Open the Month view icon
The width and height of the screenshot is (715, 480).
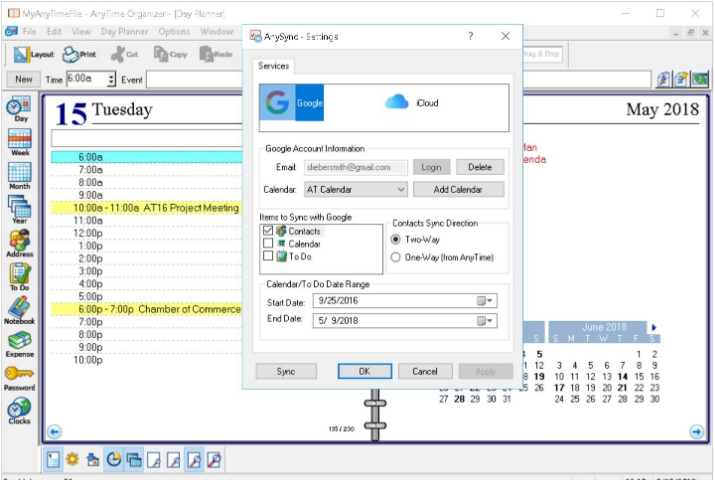click(x=20, y=176)
